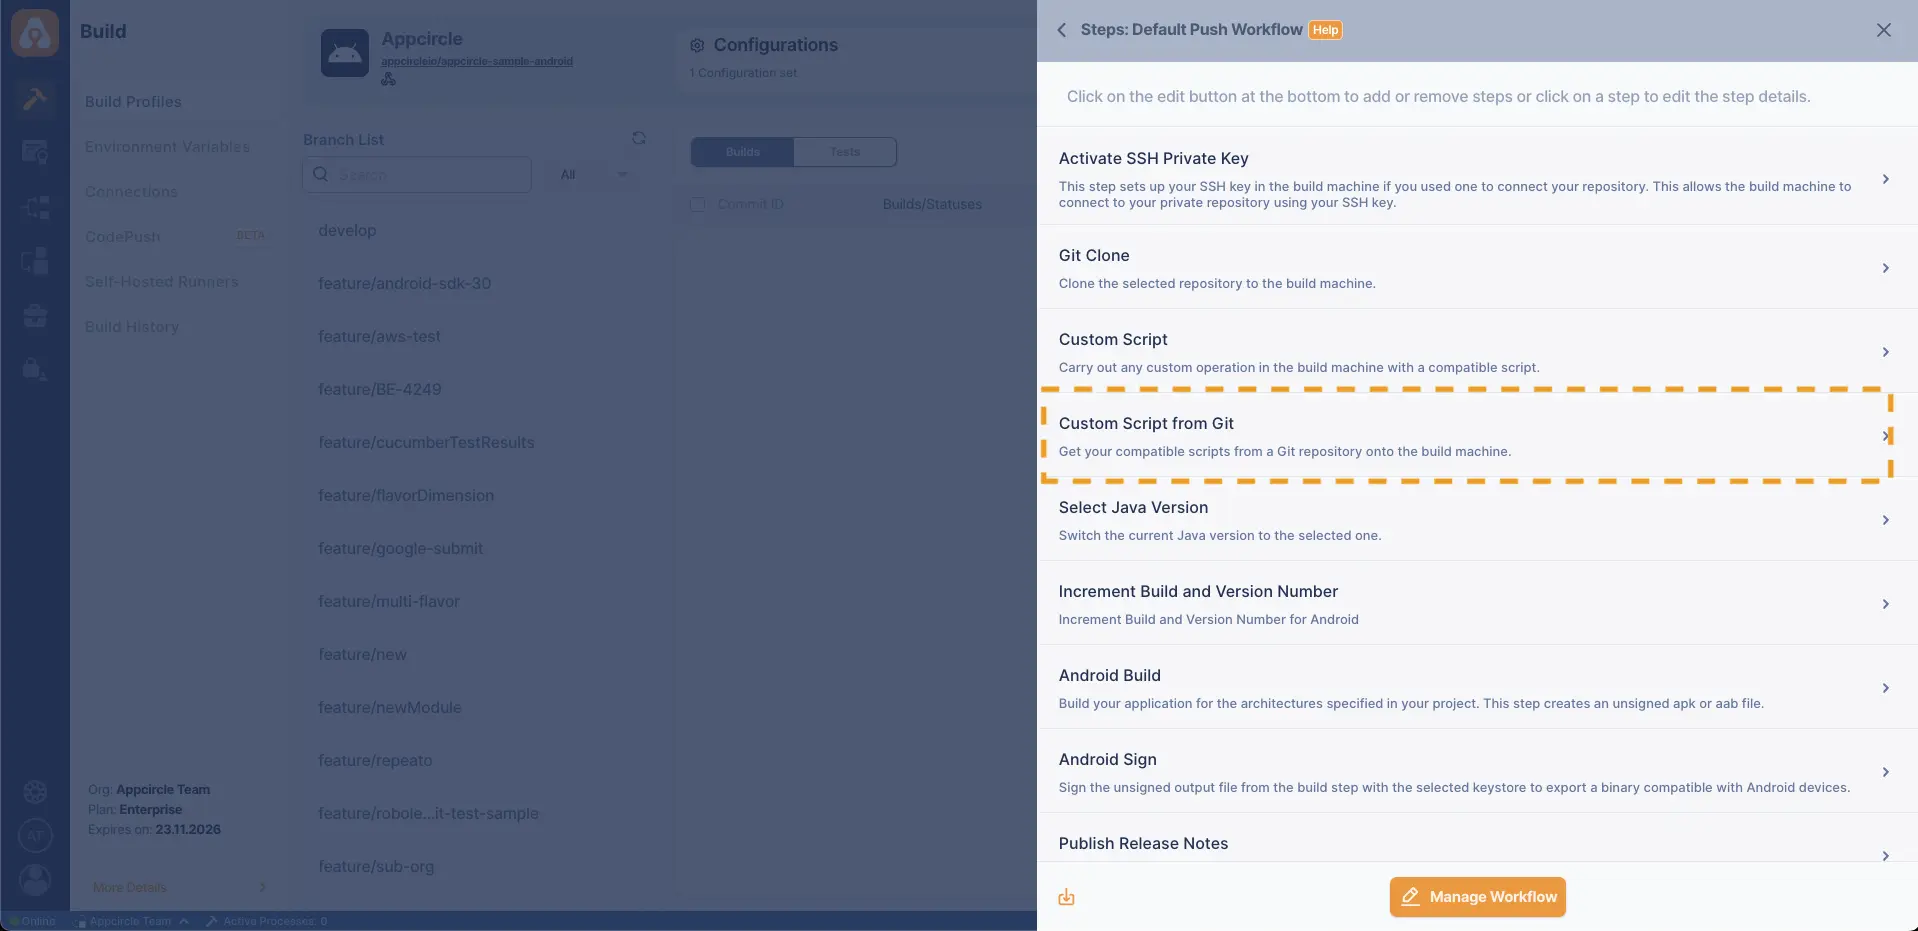Viewport: 1918px width, 931px height.
Task: Open Increment Build and Version Number step
Action: coord(1477,604)
